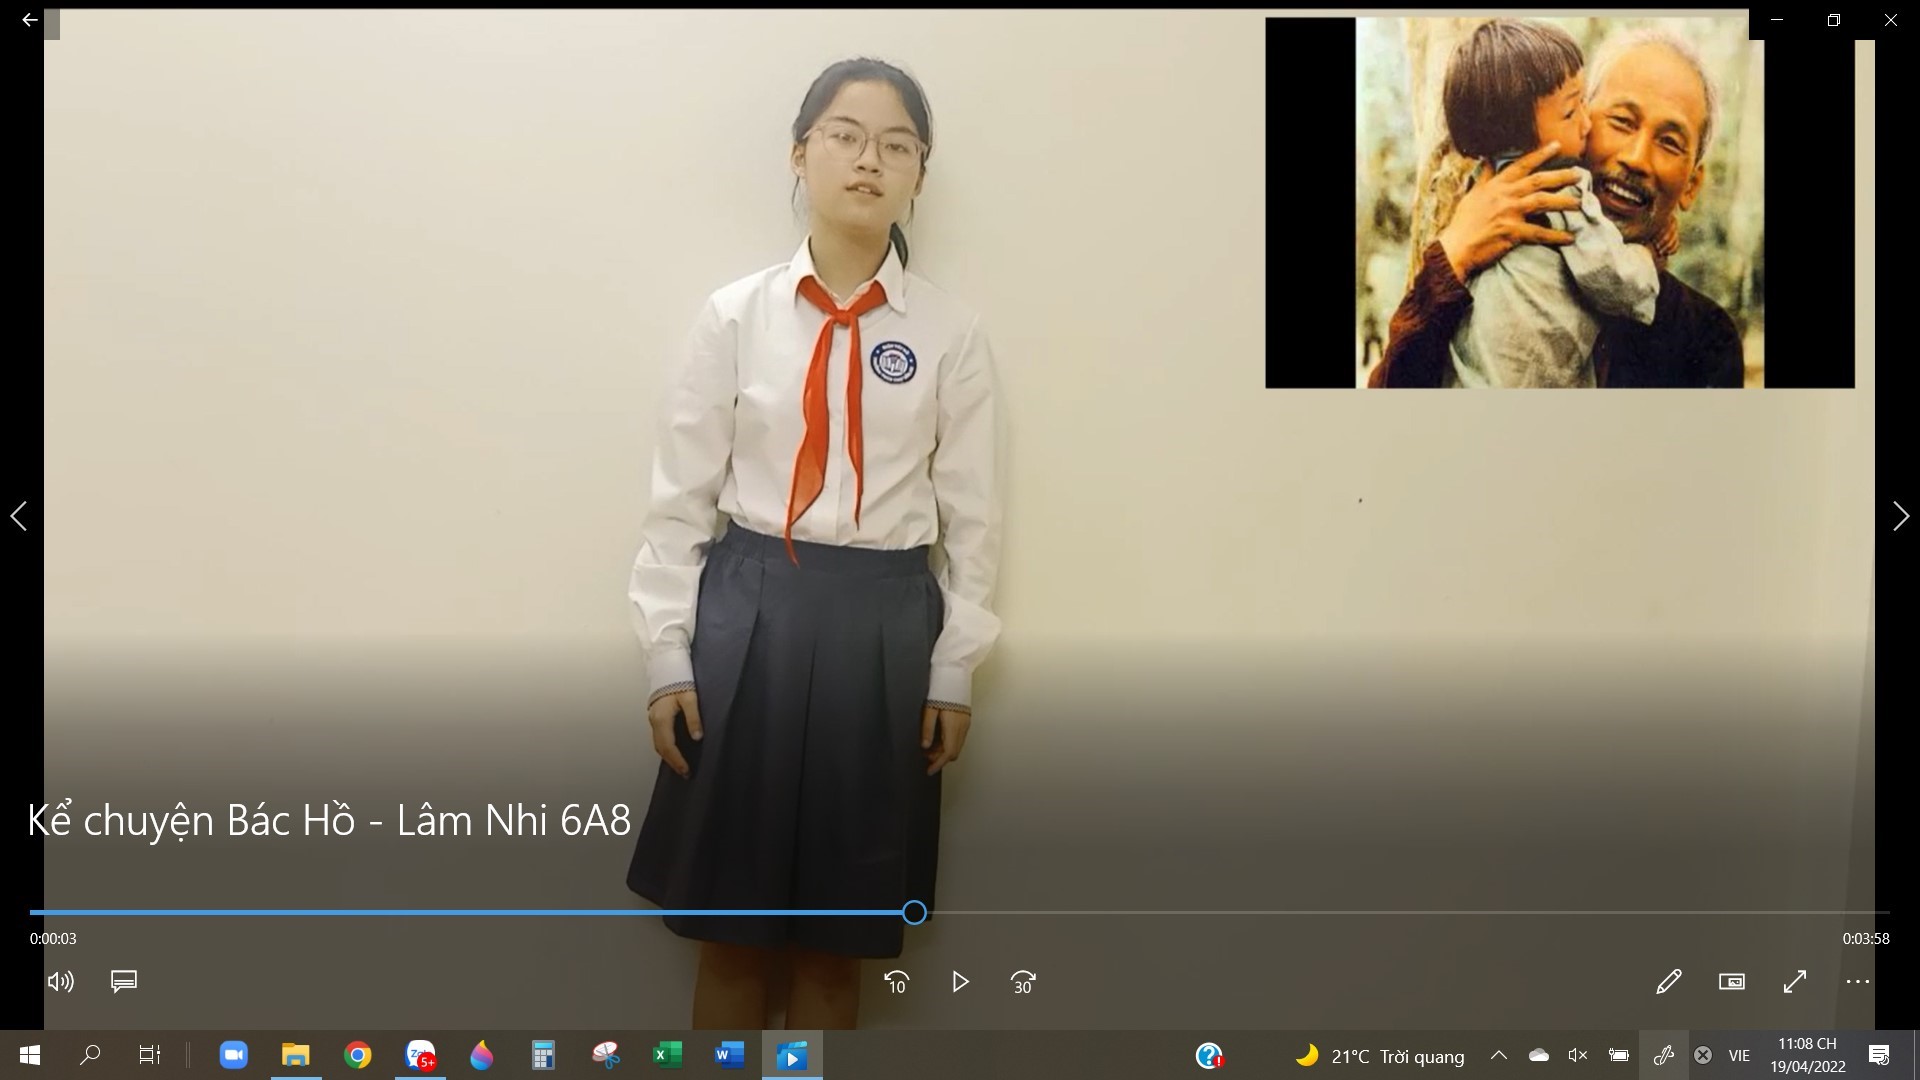Open the Edit pencil tool
Screen dimensions: 1920x1080
point(1668,982)
